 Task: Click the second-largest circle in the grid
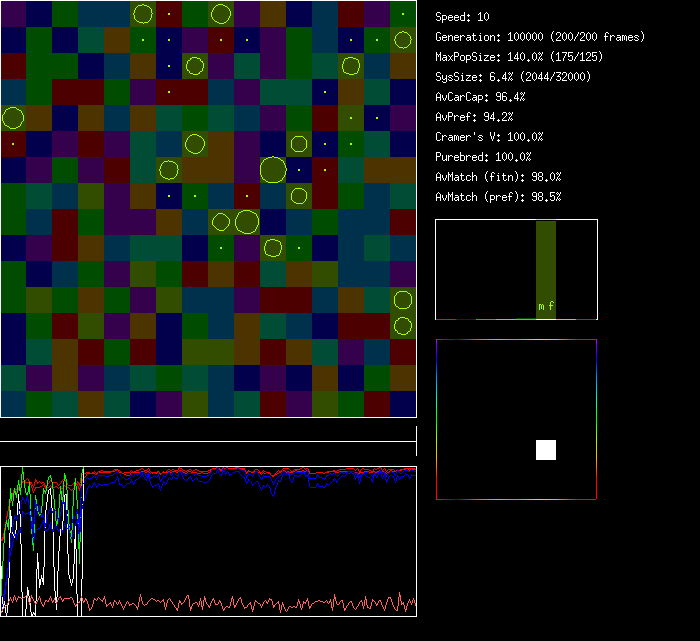247,221
